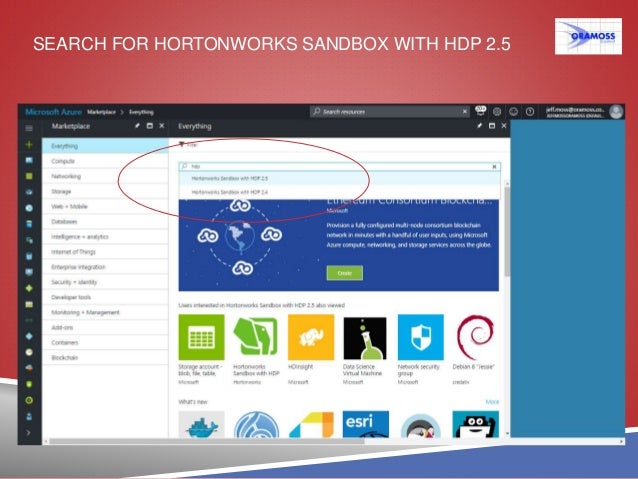
Task: Open the settings gear in top bar
Action: pyautogui.click(x=497, y=111)
